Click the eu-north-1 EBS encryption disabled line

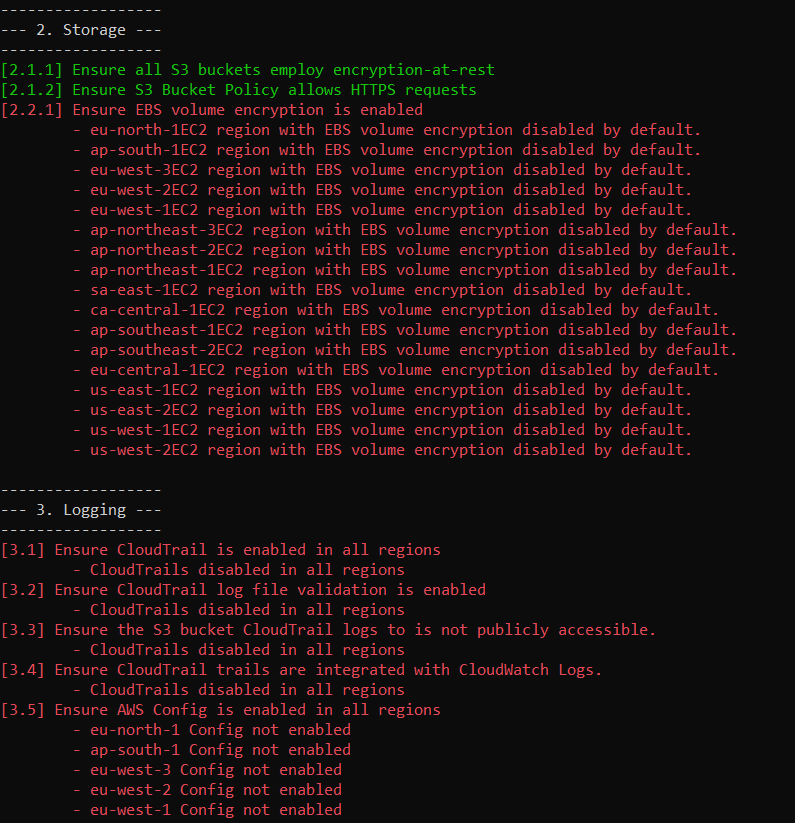(387, 130)
